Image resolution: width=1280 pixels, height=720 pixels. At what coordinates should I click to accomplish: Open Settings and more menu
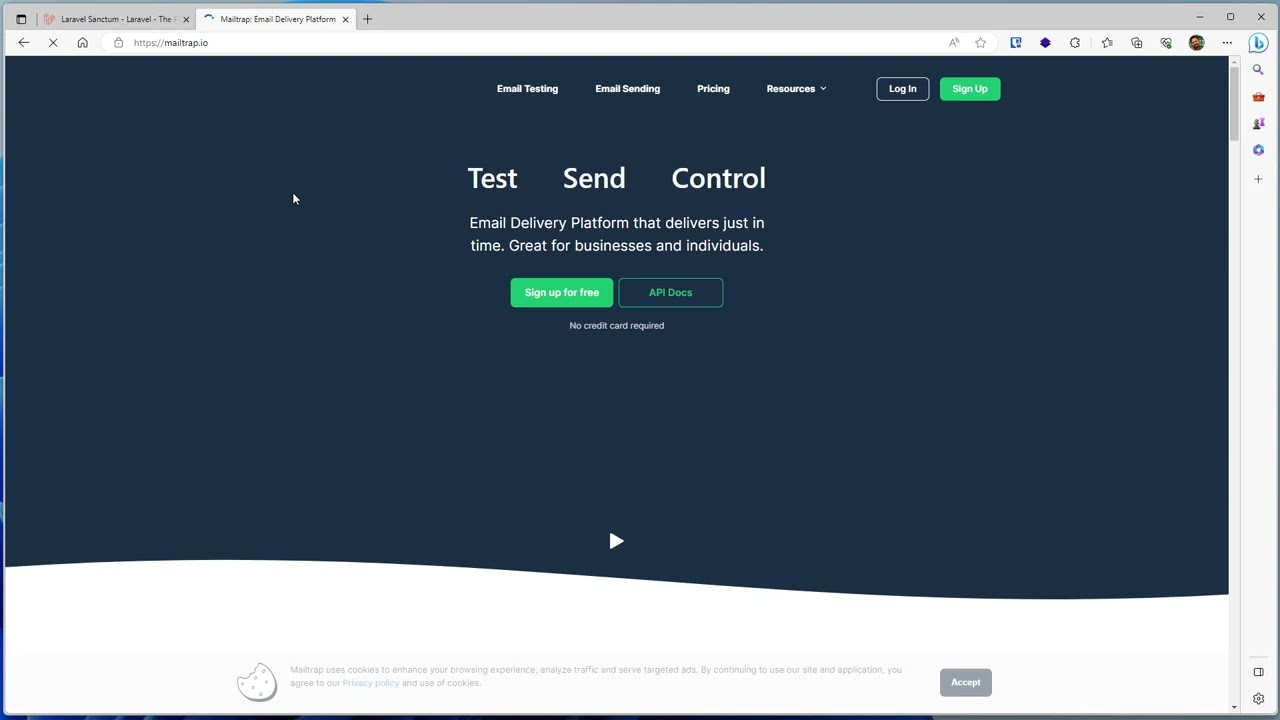(1227, 43)
